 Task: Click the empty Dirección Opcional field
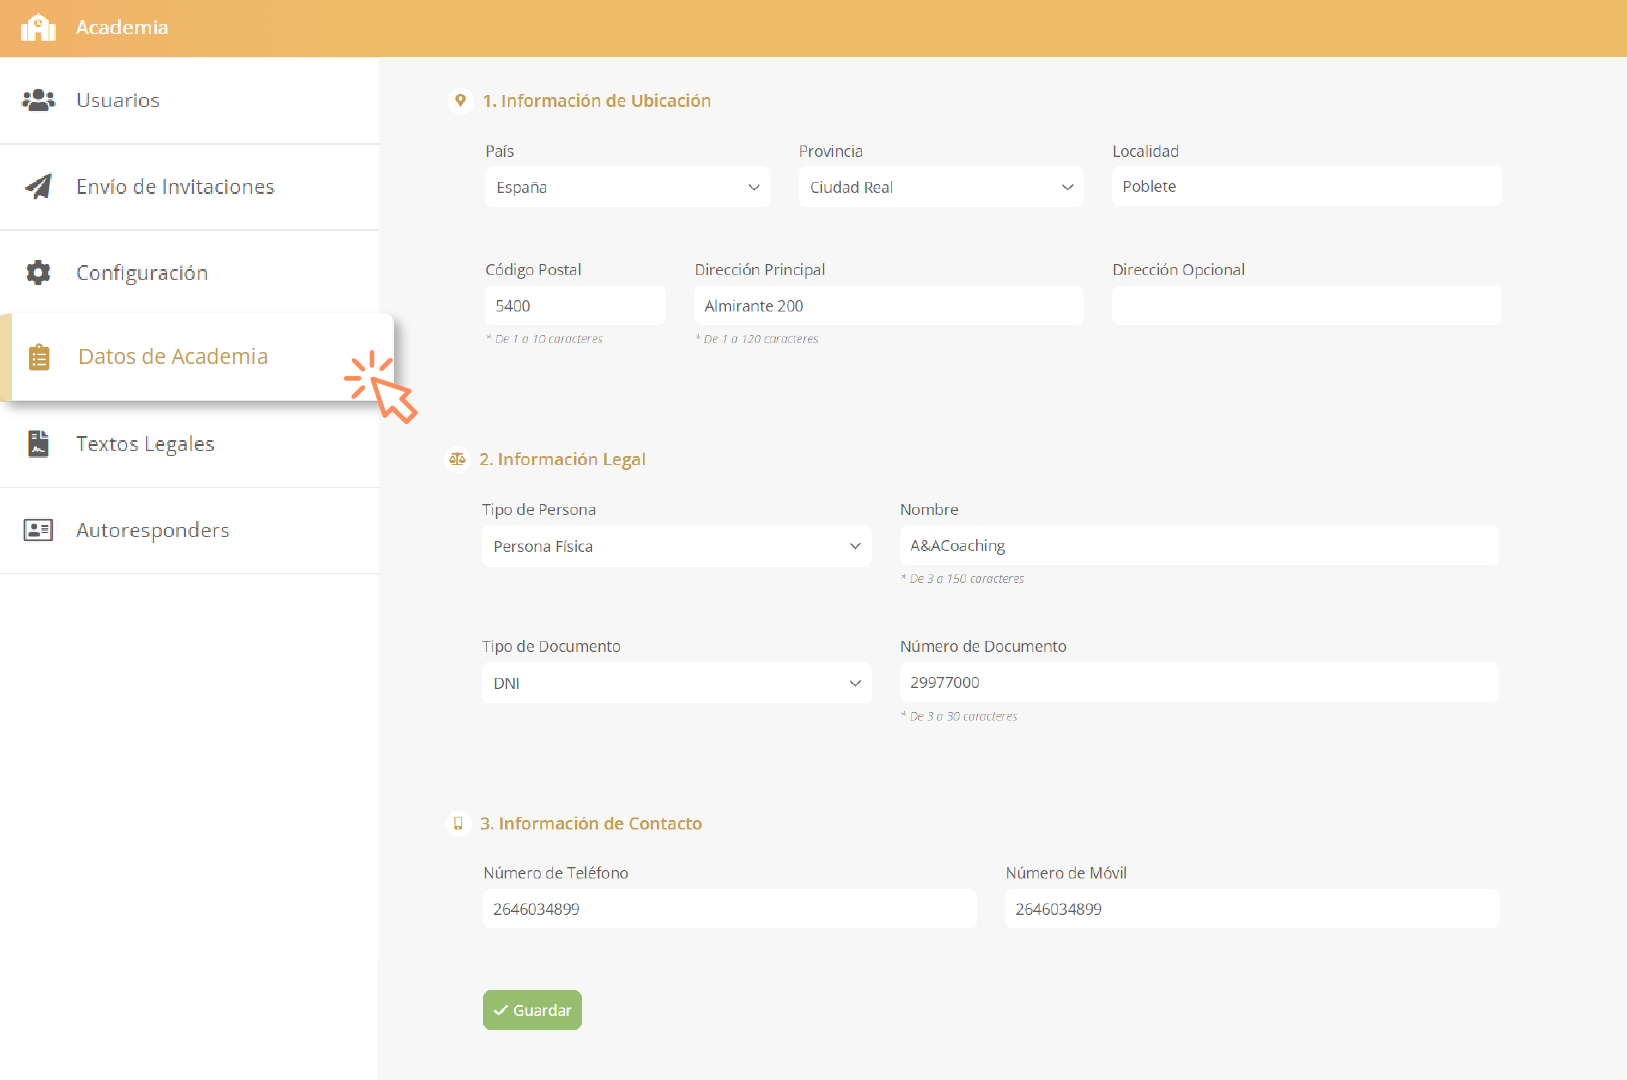pyautogui.click(x=1307, y=306)
